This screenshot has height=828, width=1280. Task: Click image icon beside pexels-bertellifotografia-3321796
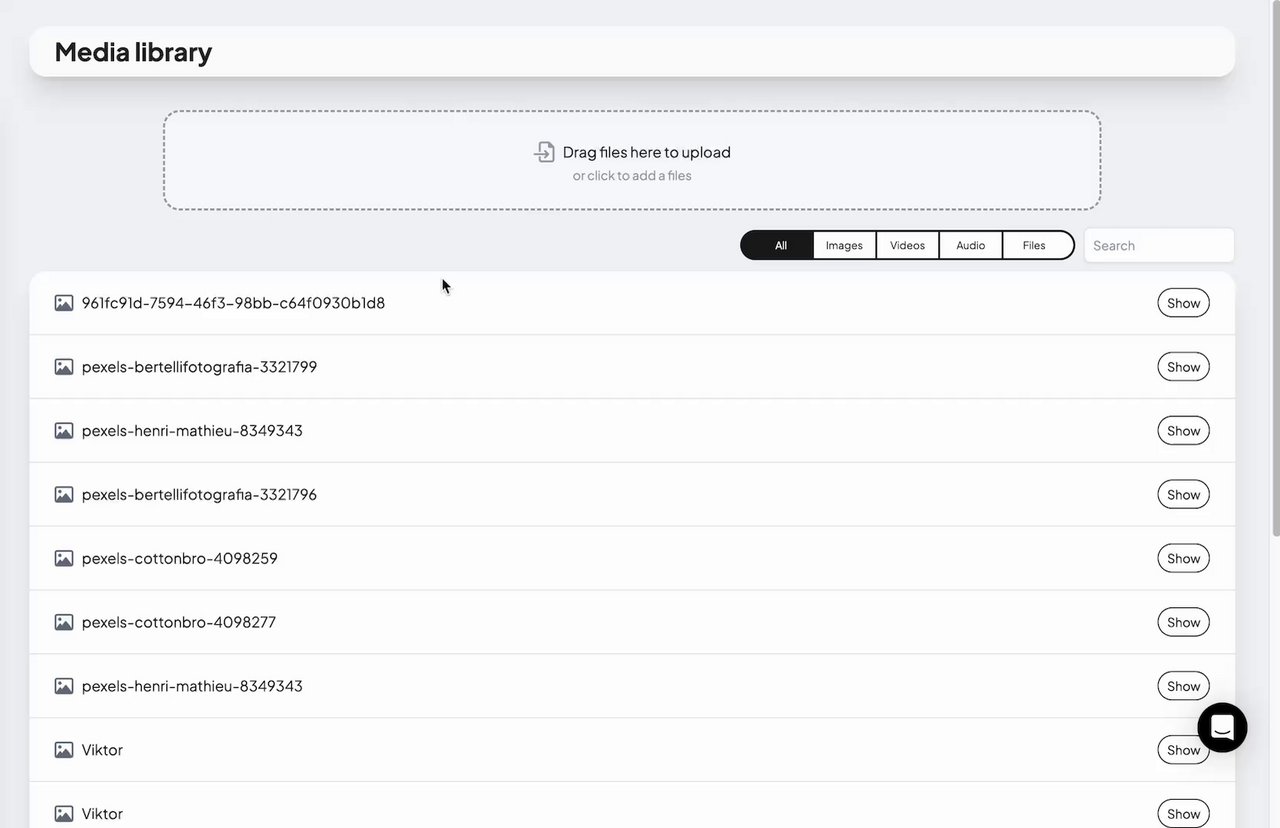64,495
